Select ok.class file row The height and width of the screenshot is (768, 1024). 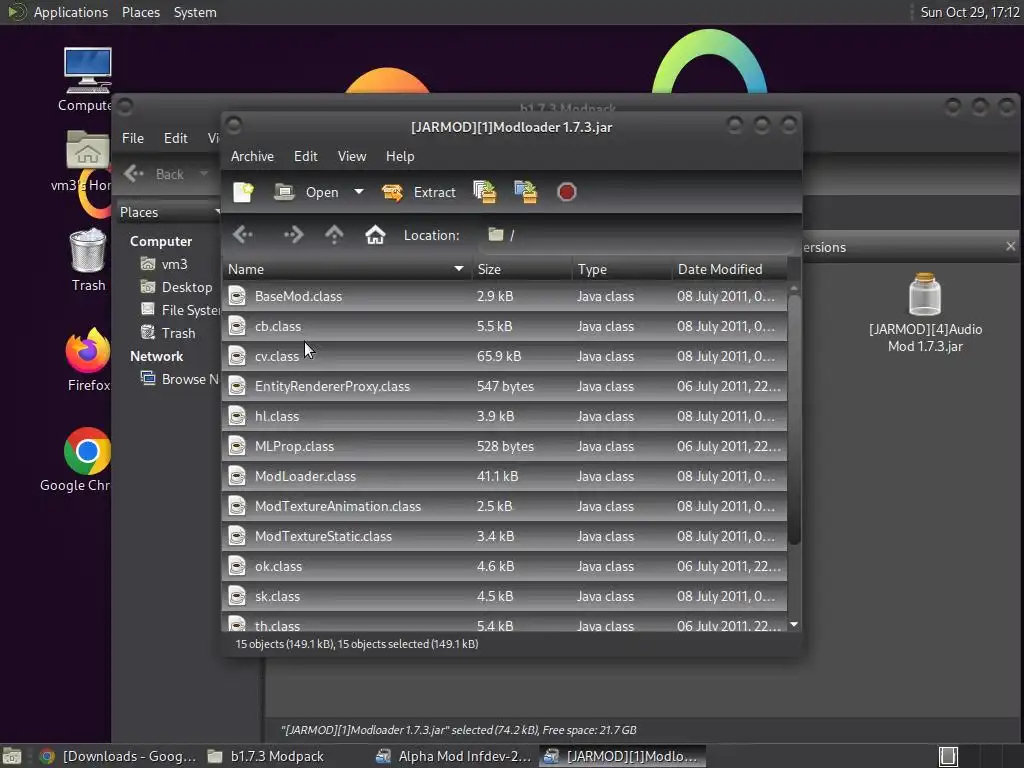504,566
